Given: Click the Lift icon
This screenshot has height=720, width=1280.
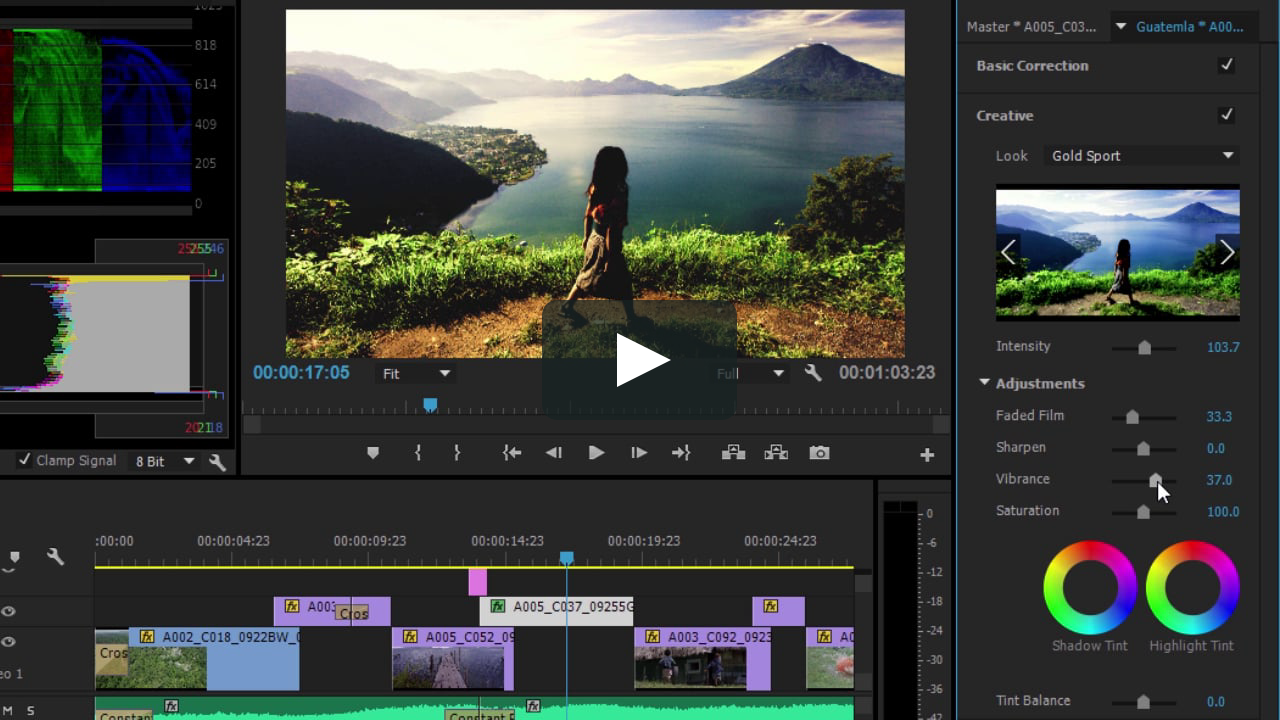Looking at the screenshot, I should 734,453.
